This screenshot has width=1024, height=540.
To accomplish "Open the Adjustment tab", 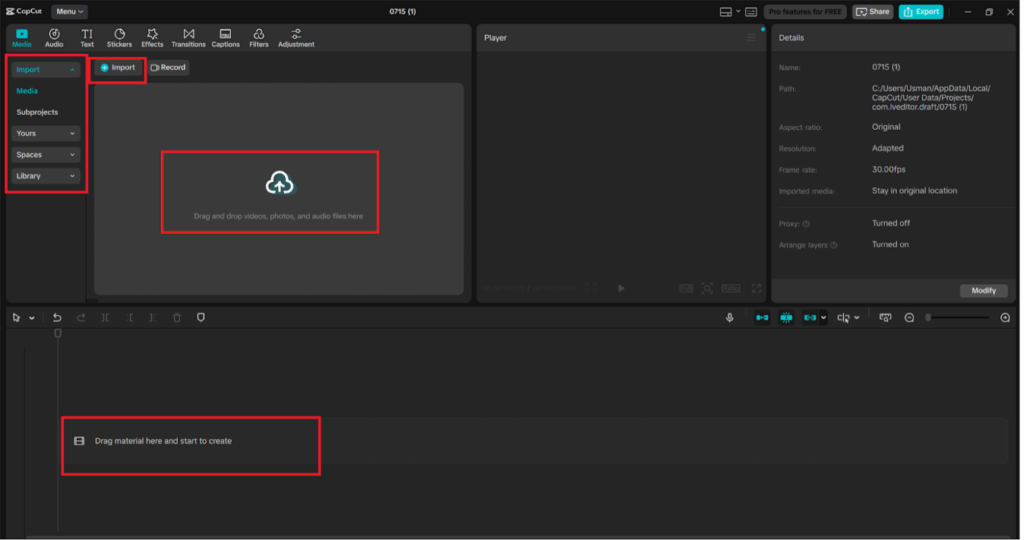I will tap(296, 38).
